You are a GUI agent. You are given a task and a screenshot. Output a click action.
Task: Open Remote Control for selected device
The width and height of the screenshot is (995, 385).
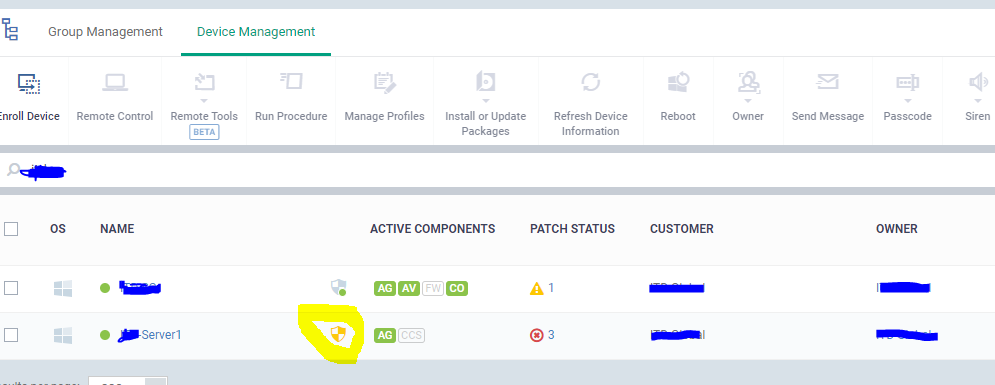tap(115, 98)
